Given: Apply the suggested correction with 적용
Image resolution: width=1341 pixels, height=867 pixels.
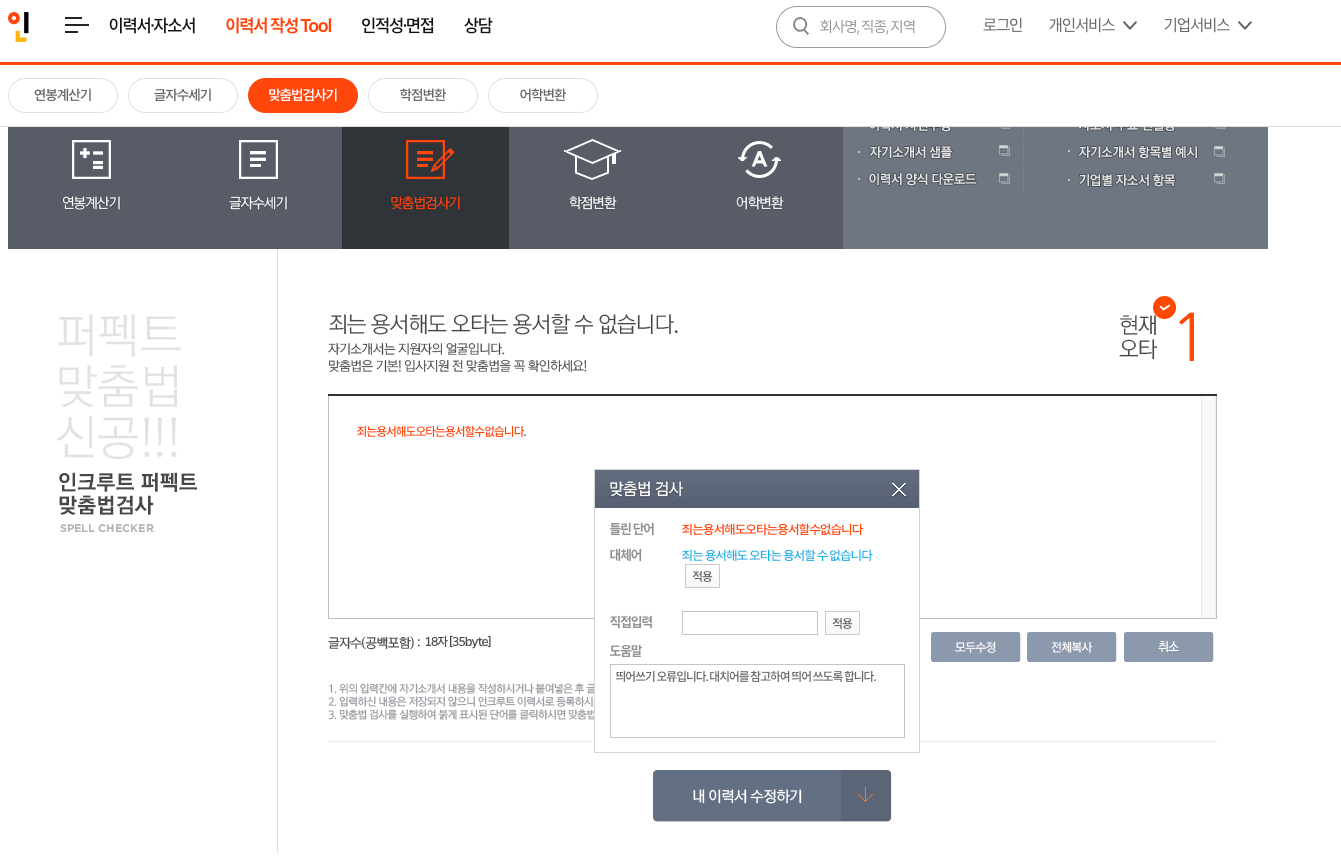Looking at the screenshot, I should click(x=701, y=575).
